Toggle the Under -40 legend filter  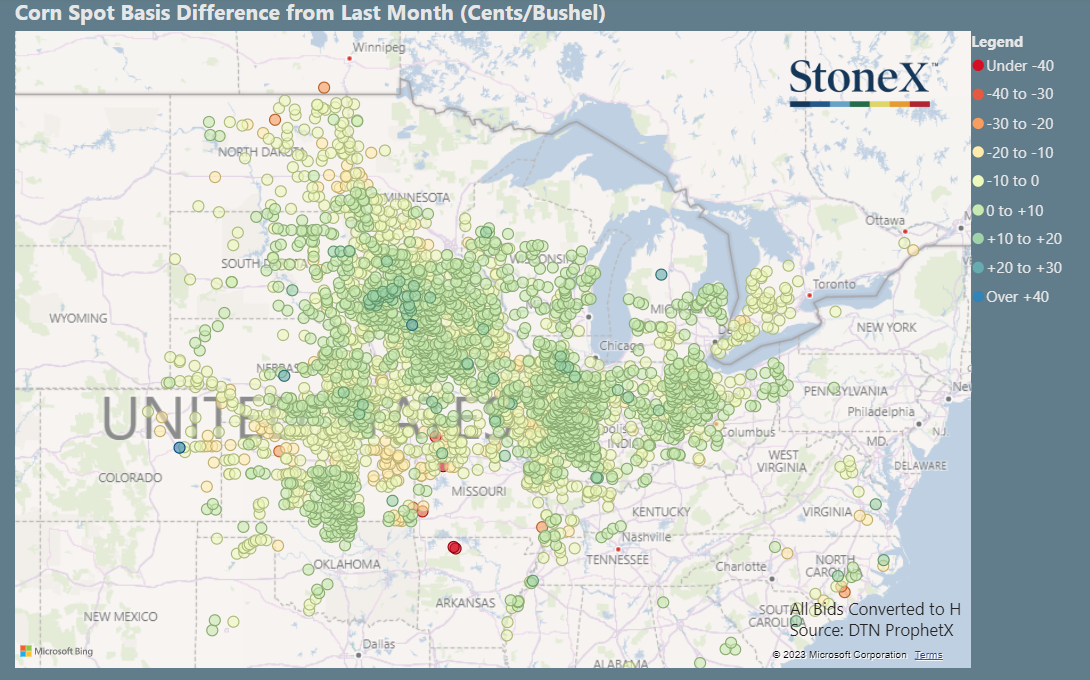[x=1012, y=66]
